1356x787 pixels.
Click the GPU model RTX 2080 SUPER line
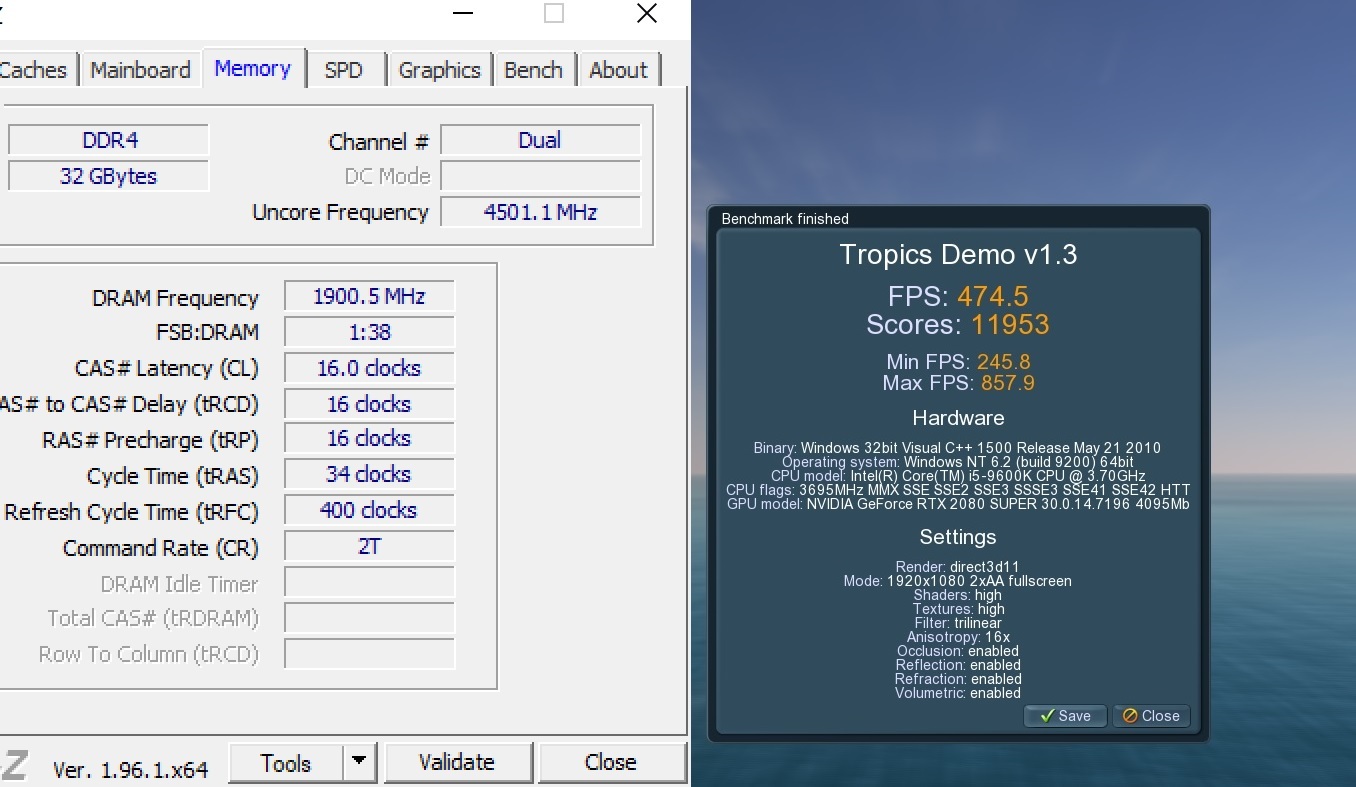(x=958, y=504)
